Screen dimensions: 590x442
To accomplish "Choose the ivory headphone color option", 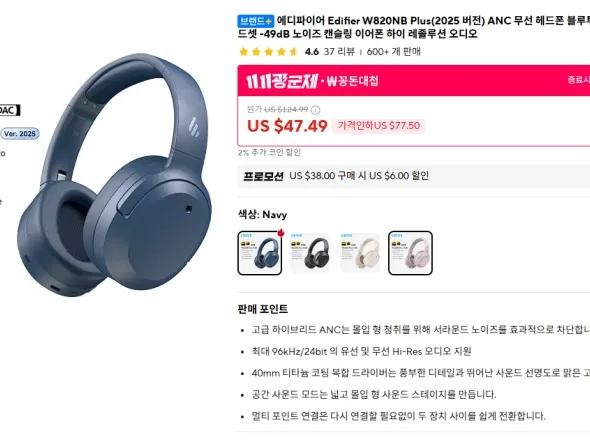I will pos(360,253).
